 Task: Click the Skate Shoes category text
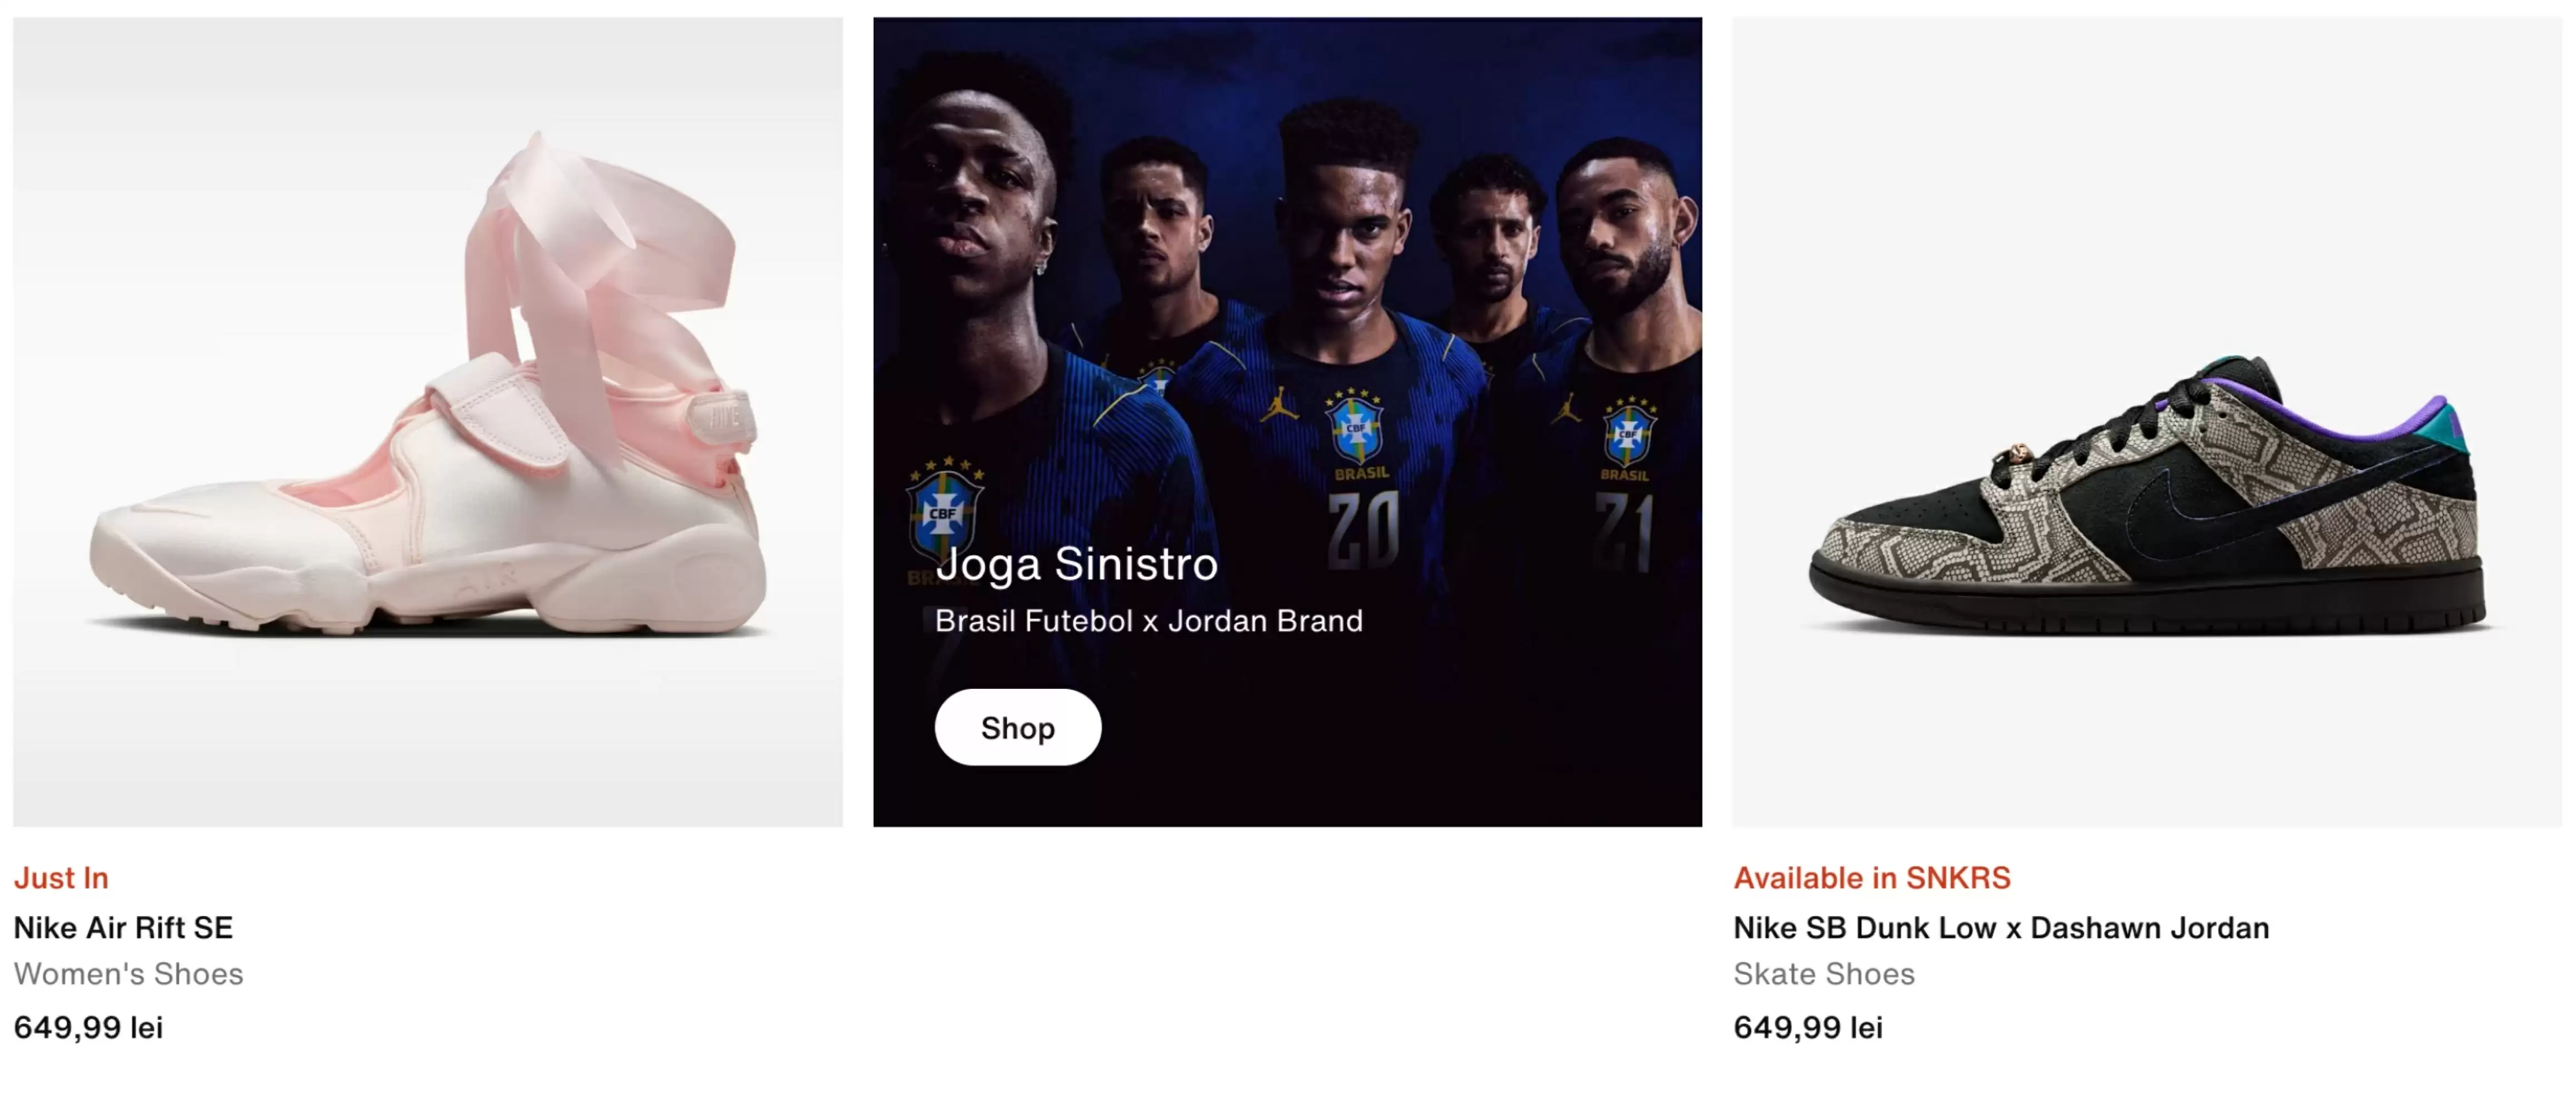tap(1823, 973)
